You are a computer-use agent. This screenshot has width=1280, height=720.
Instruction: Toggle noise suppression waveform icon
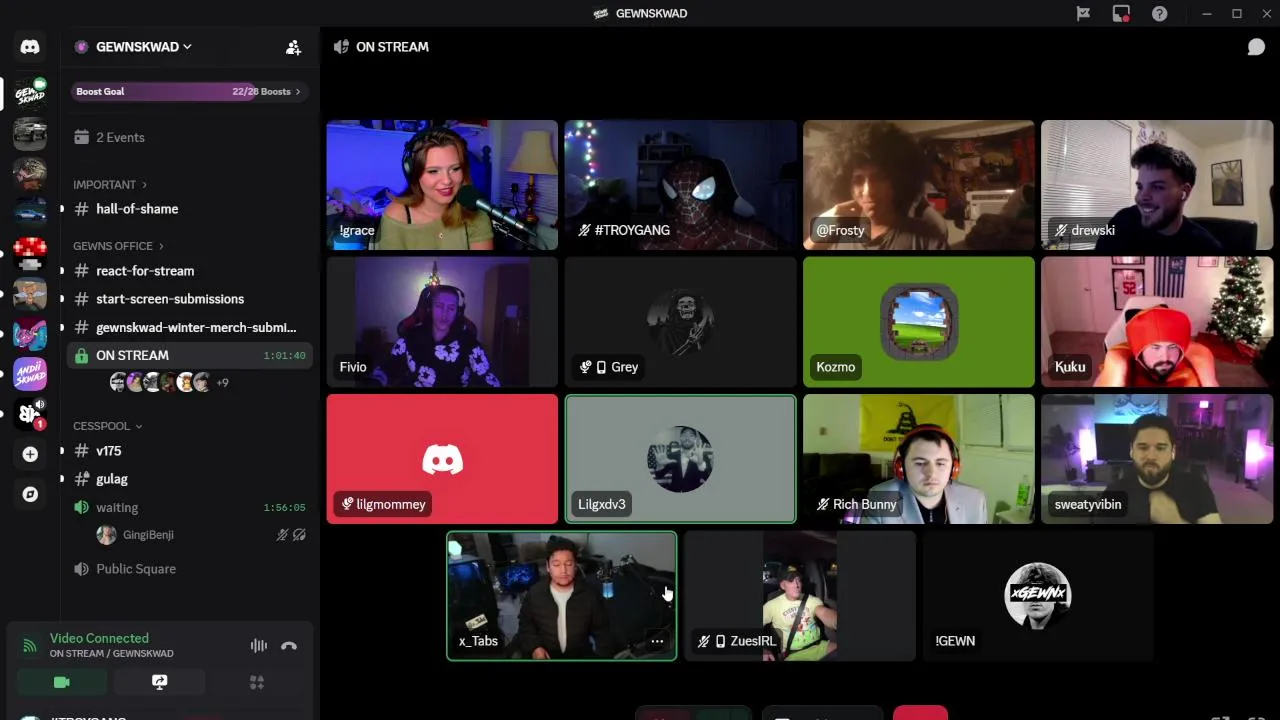click(258, 646)
